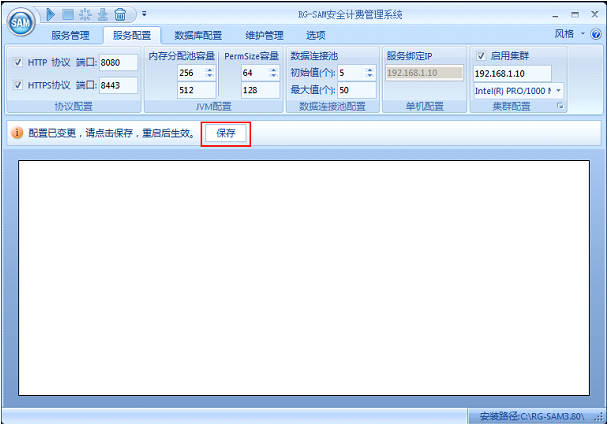Stop the service with the square icon

coord(68,14)
